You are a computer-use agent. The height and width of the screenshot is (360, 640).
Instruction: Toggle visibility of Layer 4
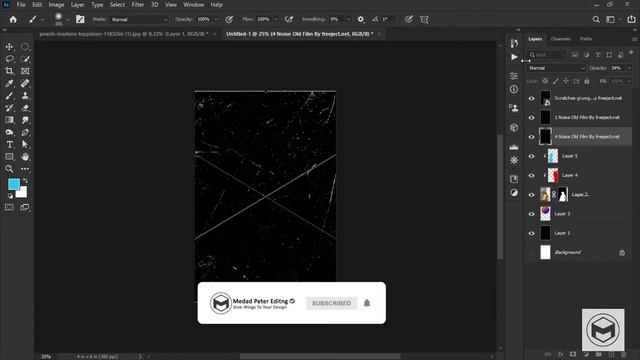(x=531, y=176)
